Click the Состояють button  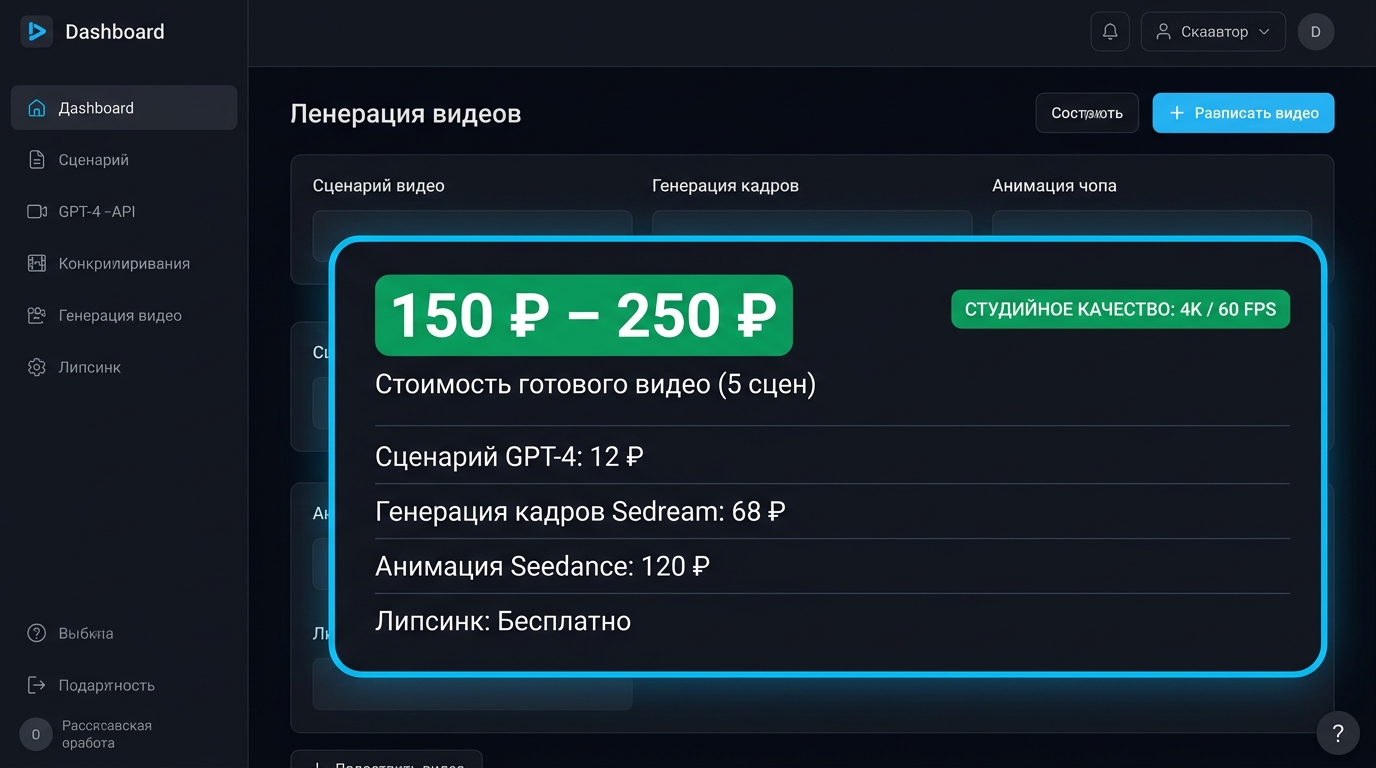(x=1087, y=113)
